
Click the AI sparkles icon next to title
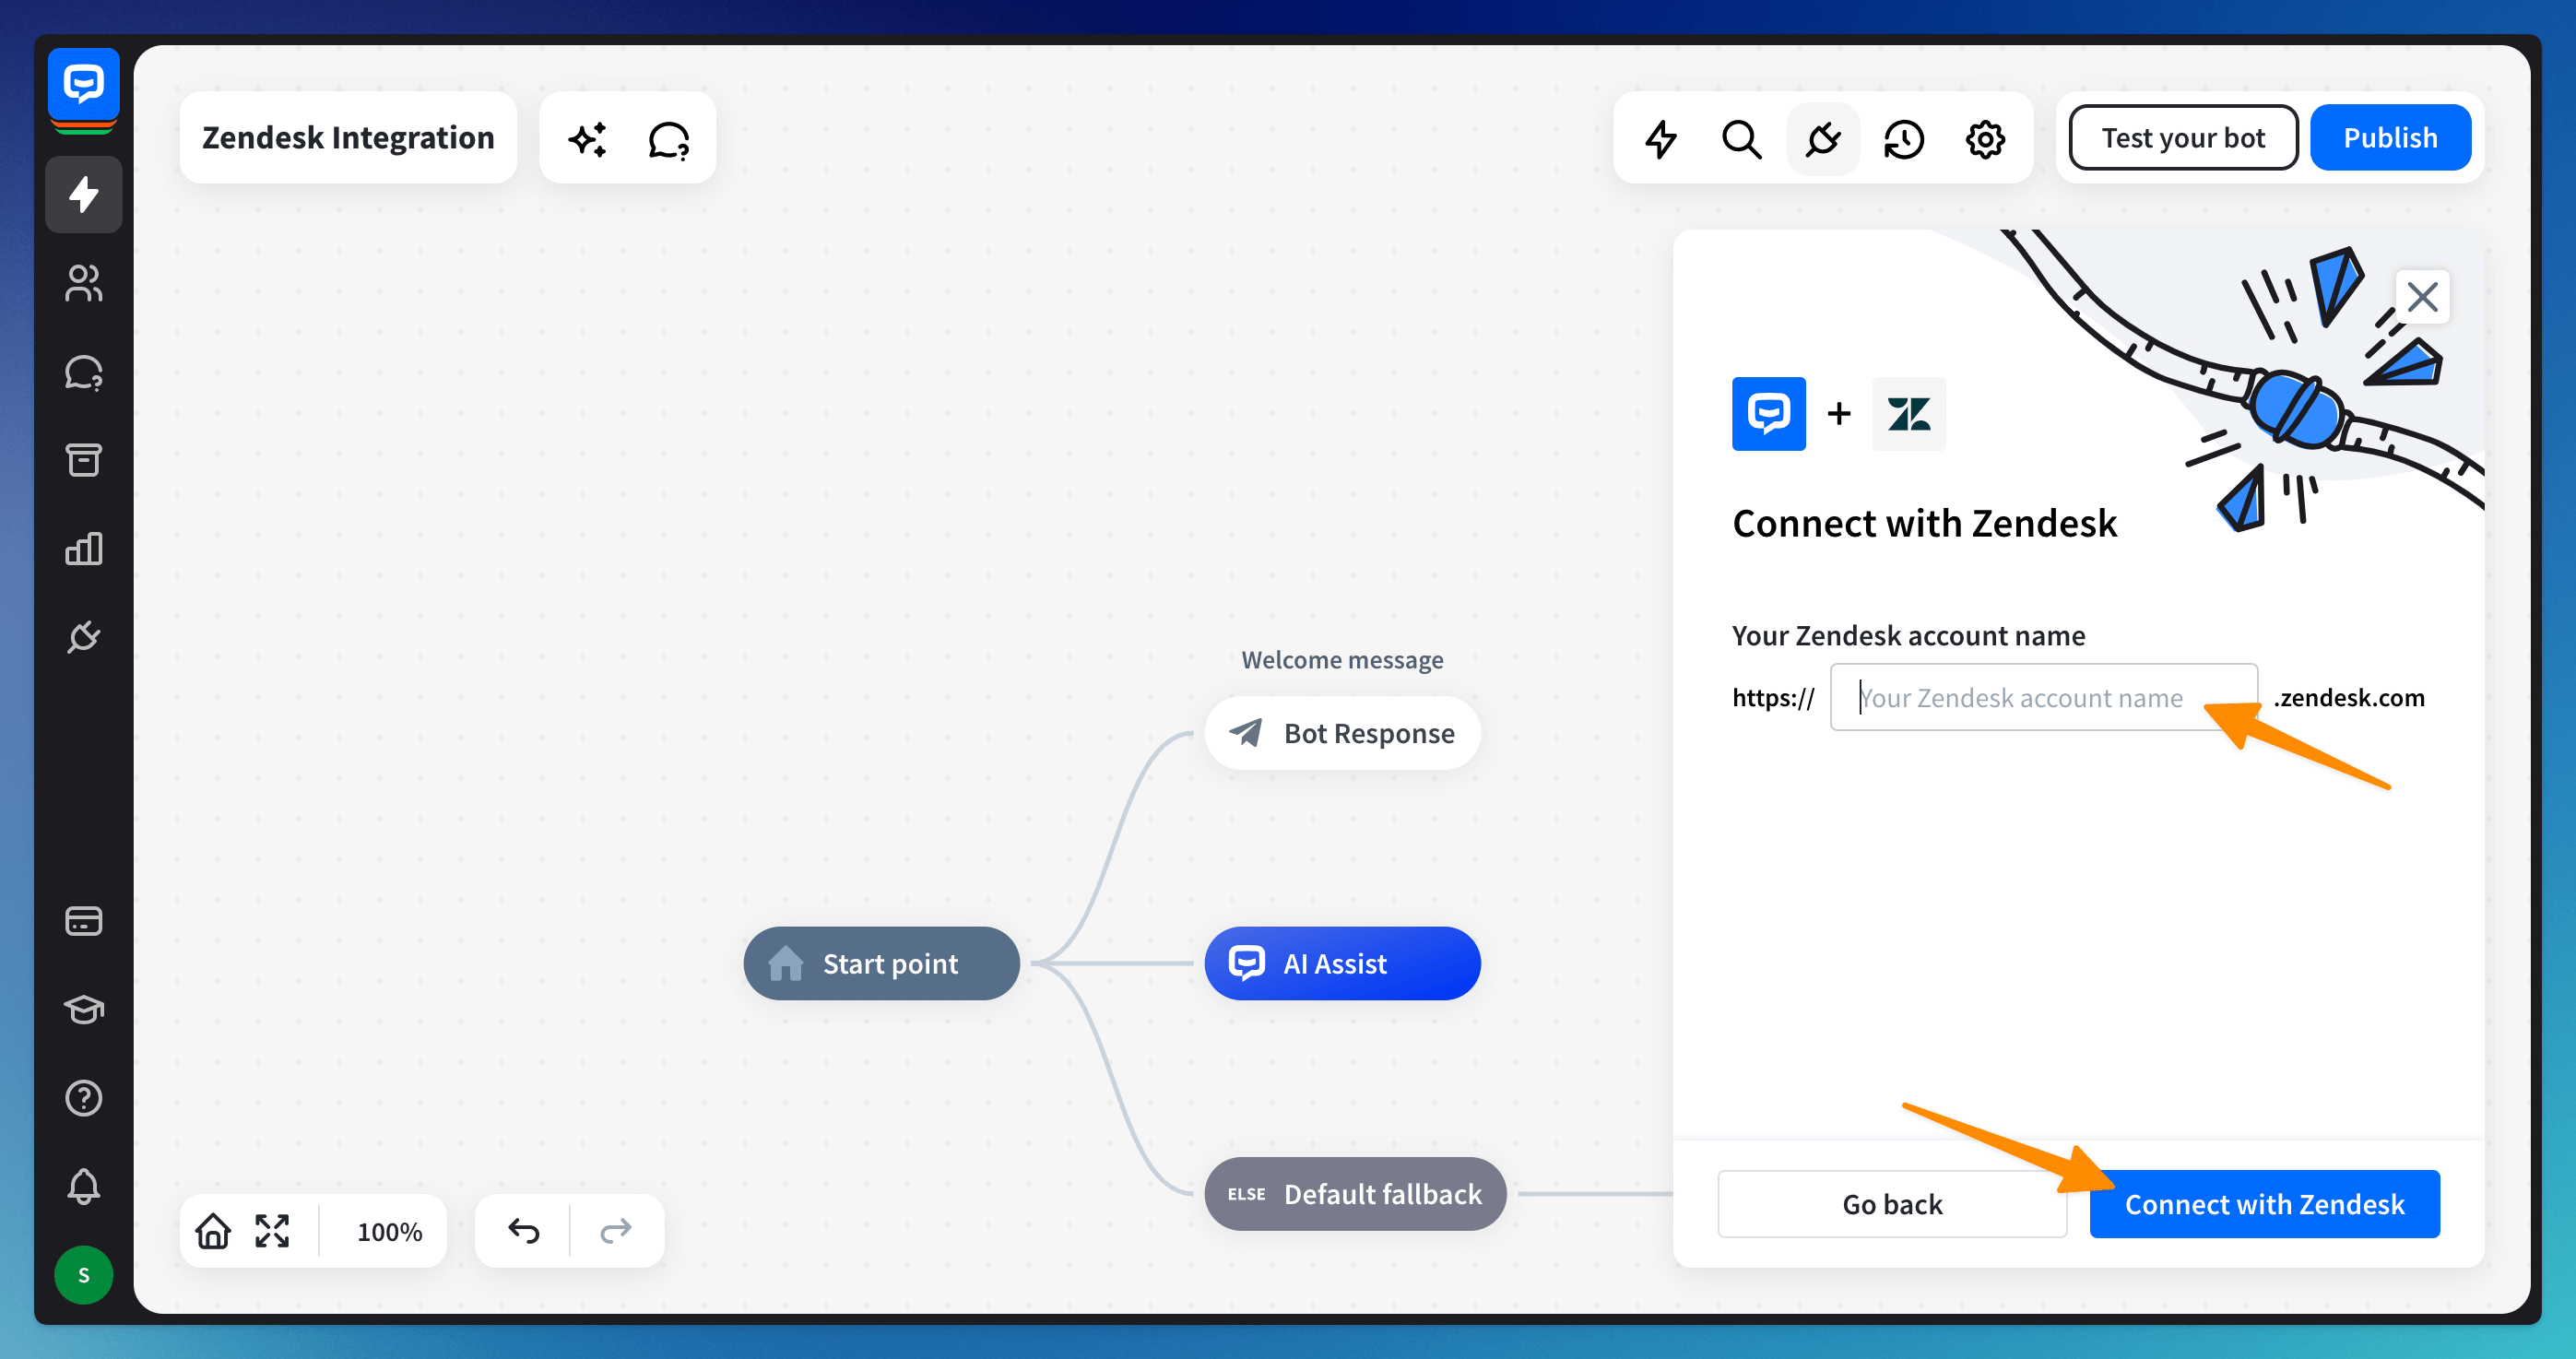pos(588,138)
